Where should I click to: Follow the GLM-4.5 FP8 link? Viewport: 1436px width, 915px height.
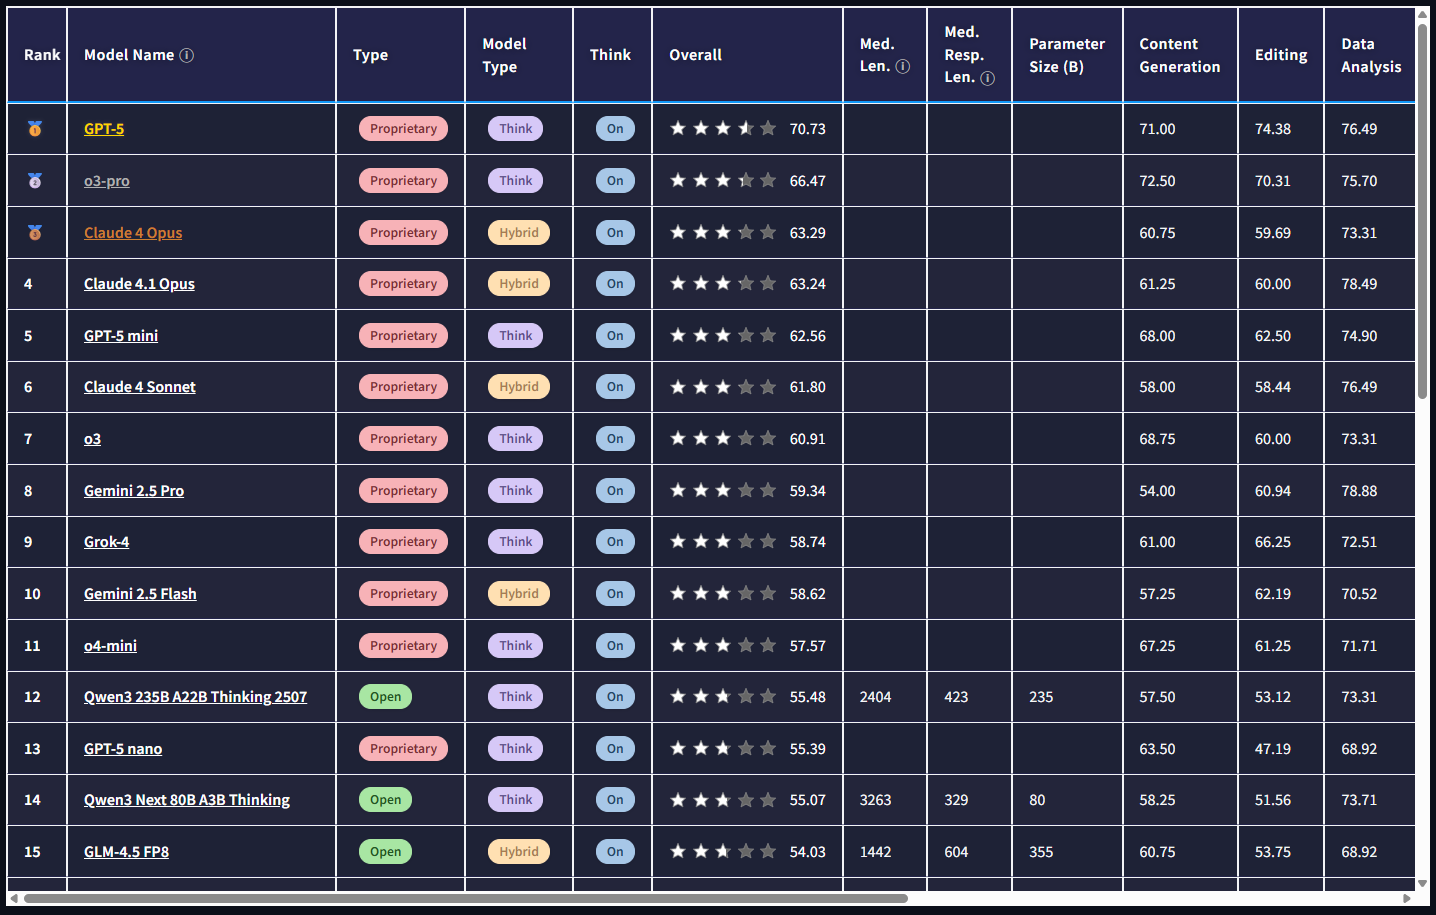point(126,852)
